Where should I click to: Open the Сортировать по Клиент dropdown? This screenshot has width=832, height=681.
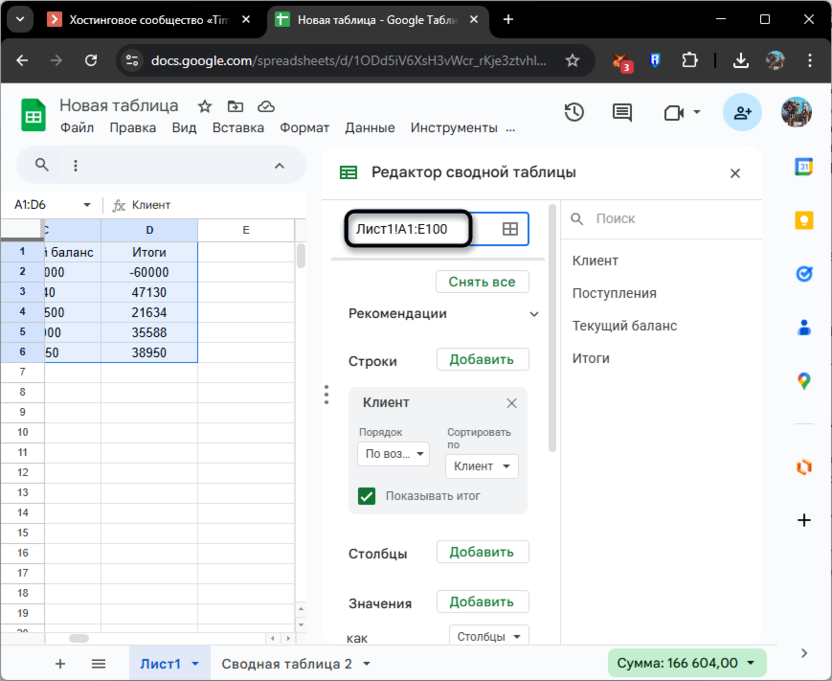[x=482, y=466]
